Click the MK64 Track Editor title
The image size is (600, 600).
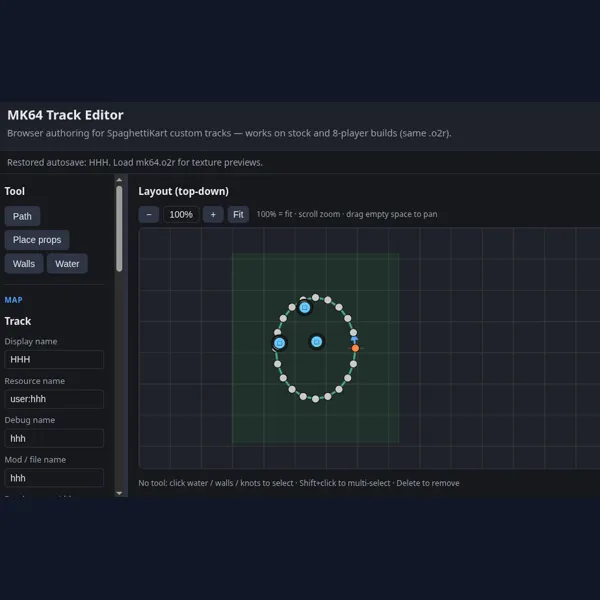pos(65,115)
